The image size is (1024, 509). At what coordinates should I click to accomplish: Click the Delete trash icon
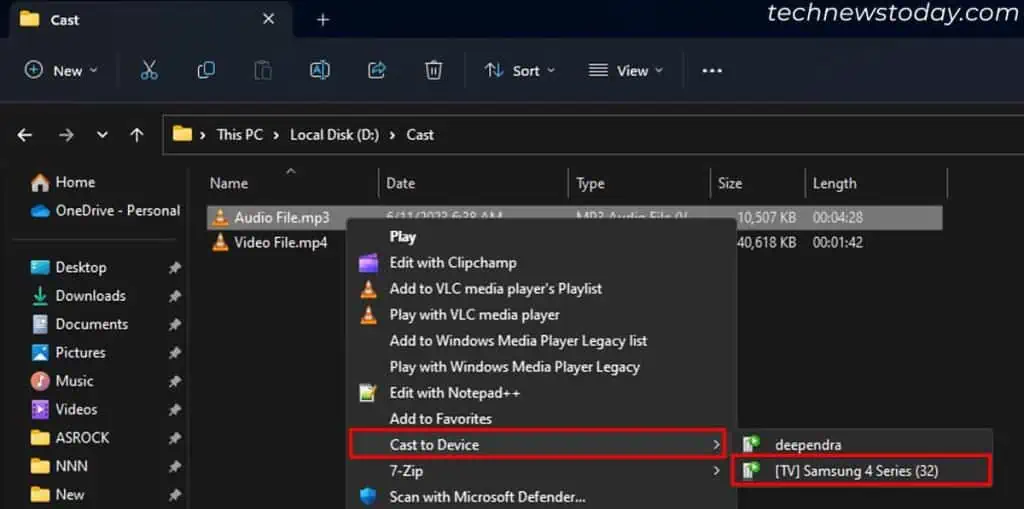click(x=433, y=70)
